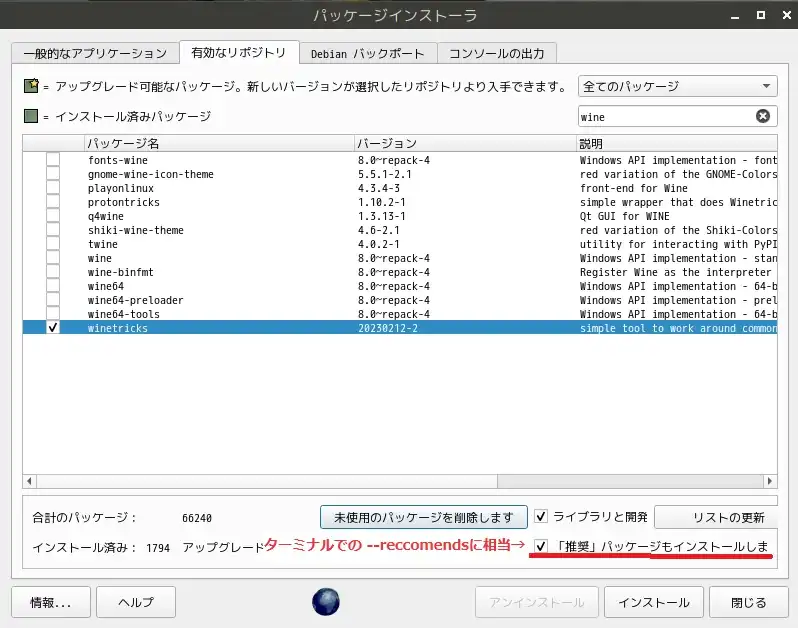Toggle the ライブラリと開発 checkbox
The height and width of the screenshot is (628, 798).
541,517
